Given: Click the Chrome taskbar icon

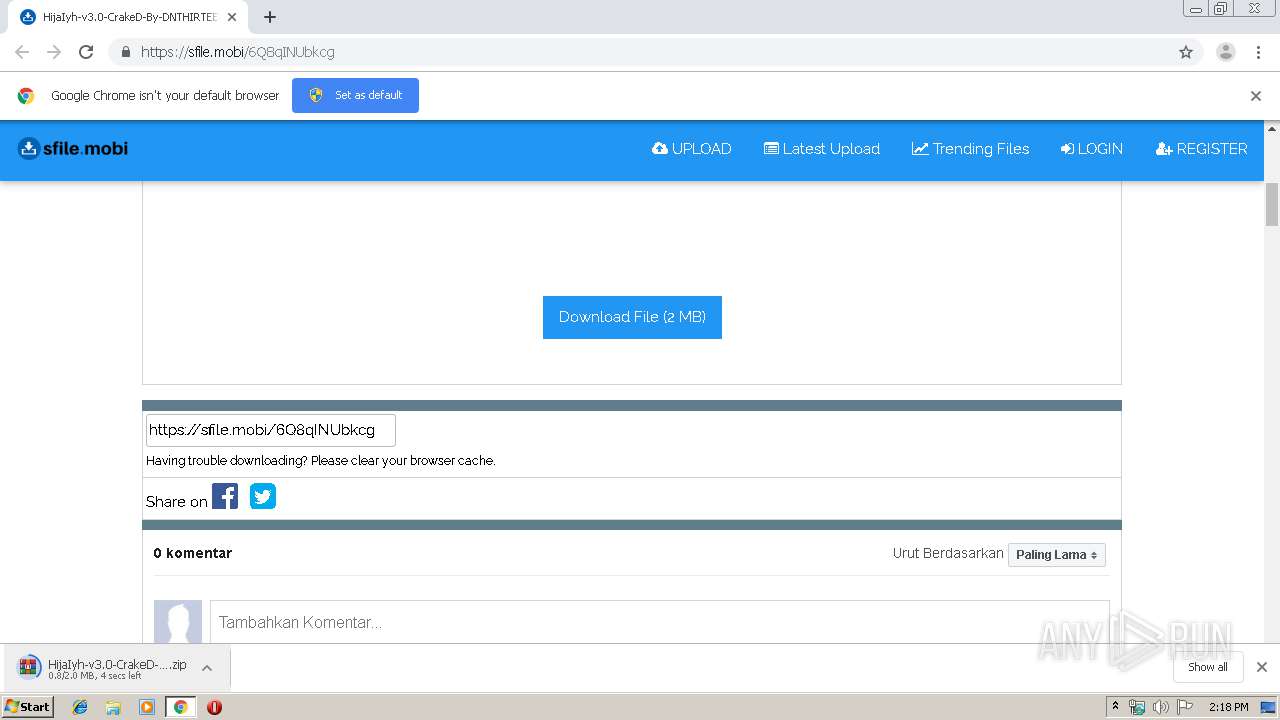Looking at the screenshot, I should (180, 707).
